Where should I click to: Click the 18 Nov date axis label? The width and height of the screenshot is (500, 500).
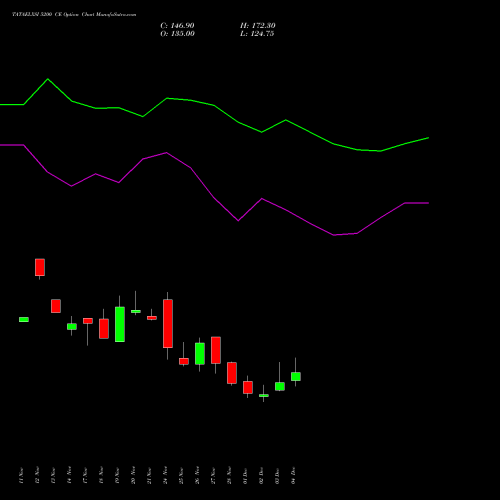pos(101,476)
